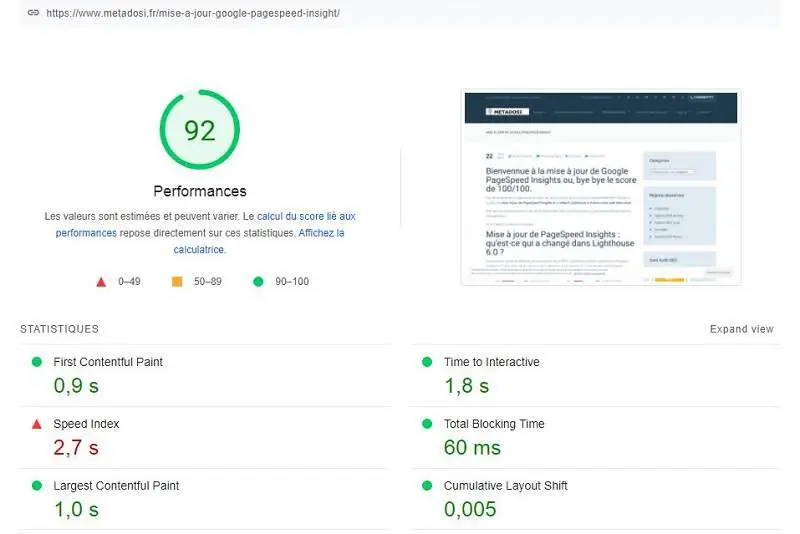Click the Cumulative Layout Shift 0,005 value
Image resolution: width=800 pixels, height=534 pixels.
click(x=470, y=509)
